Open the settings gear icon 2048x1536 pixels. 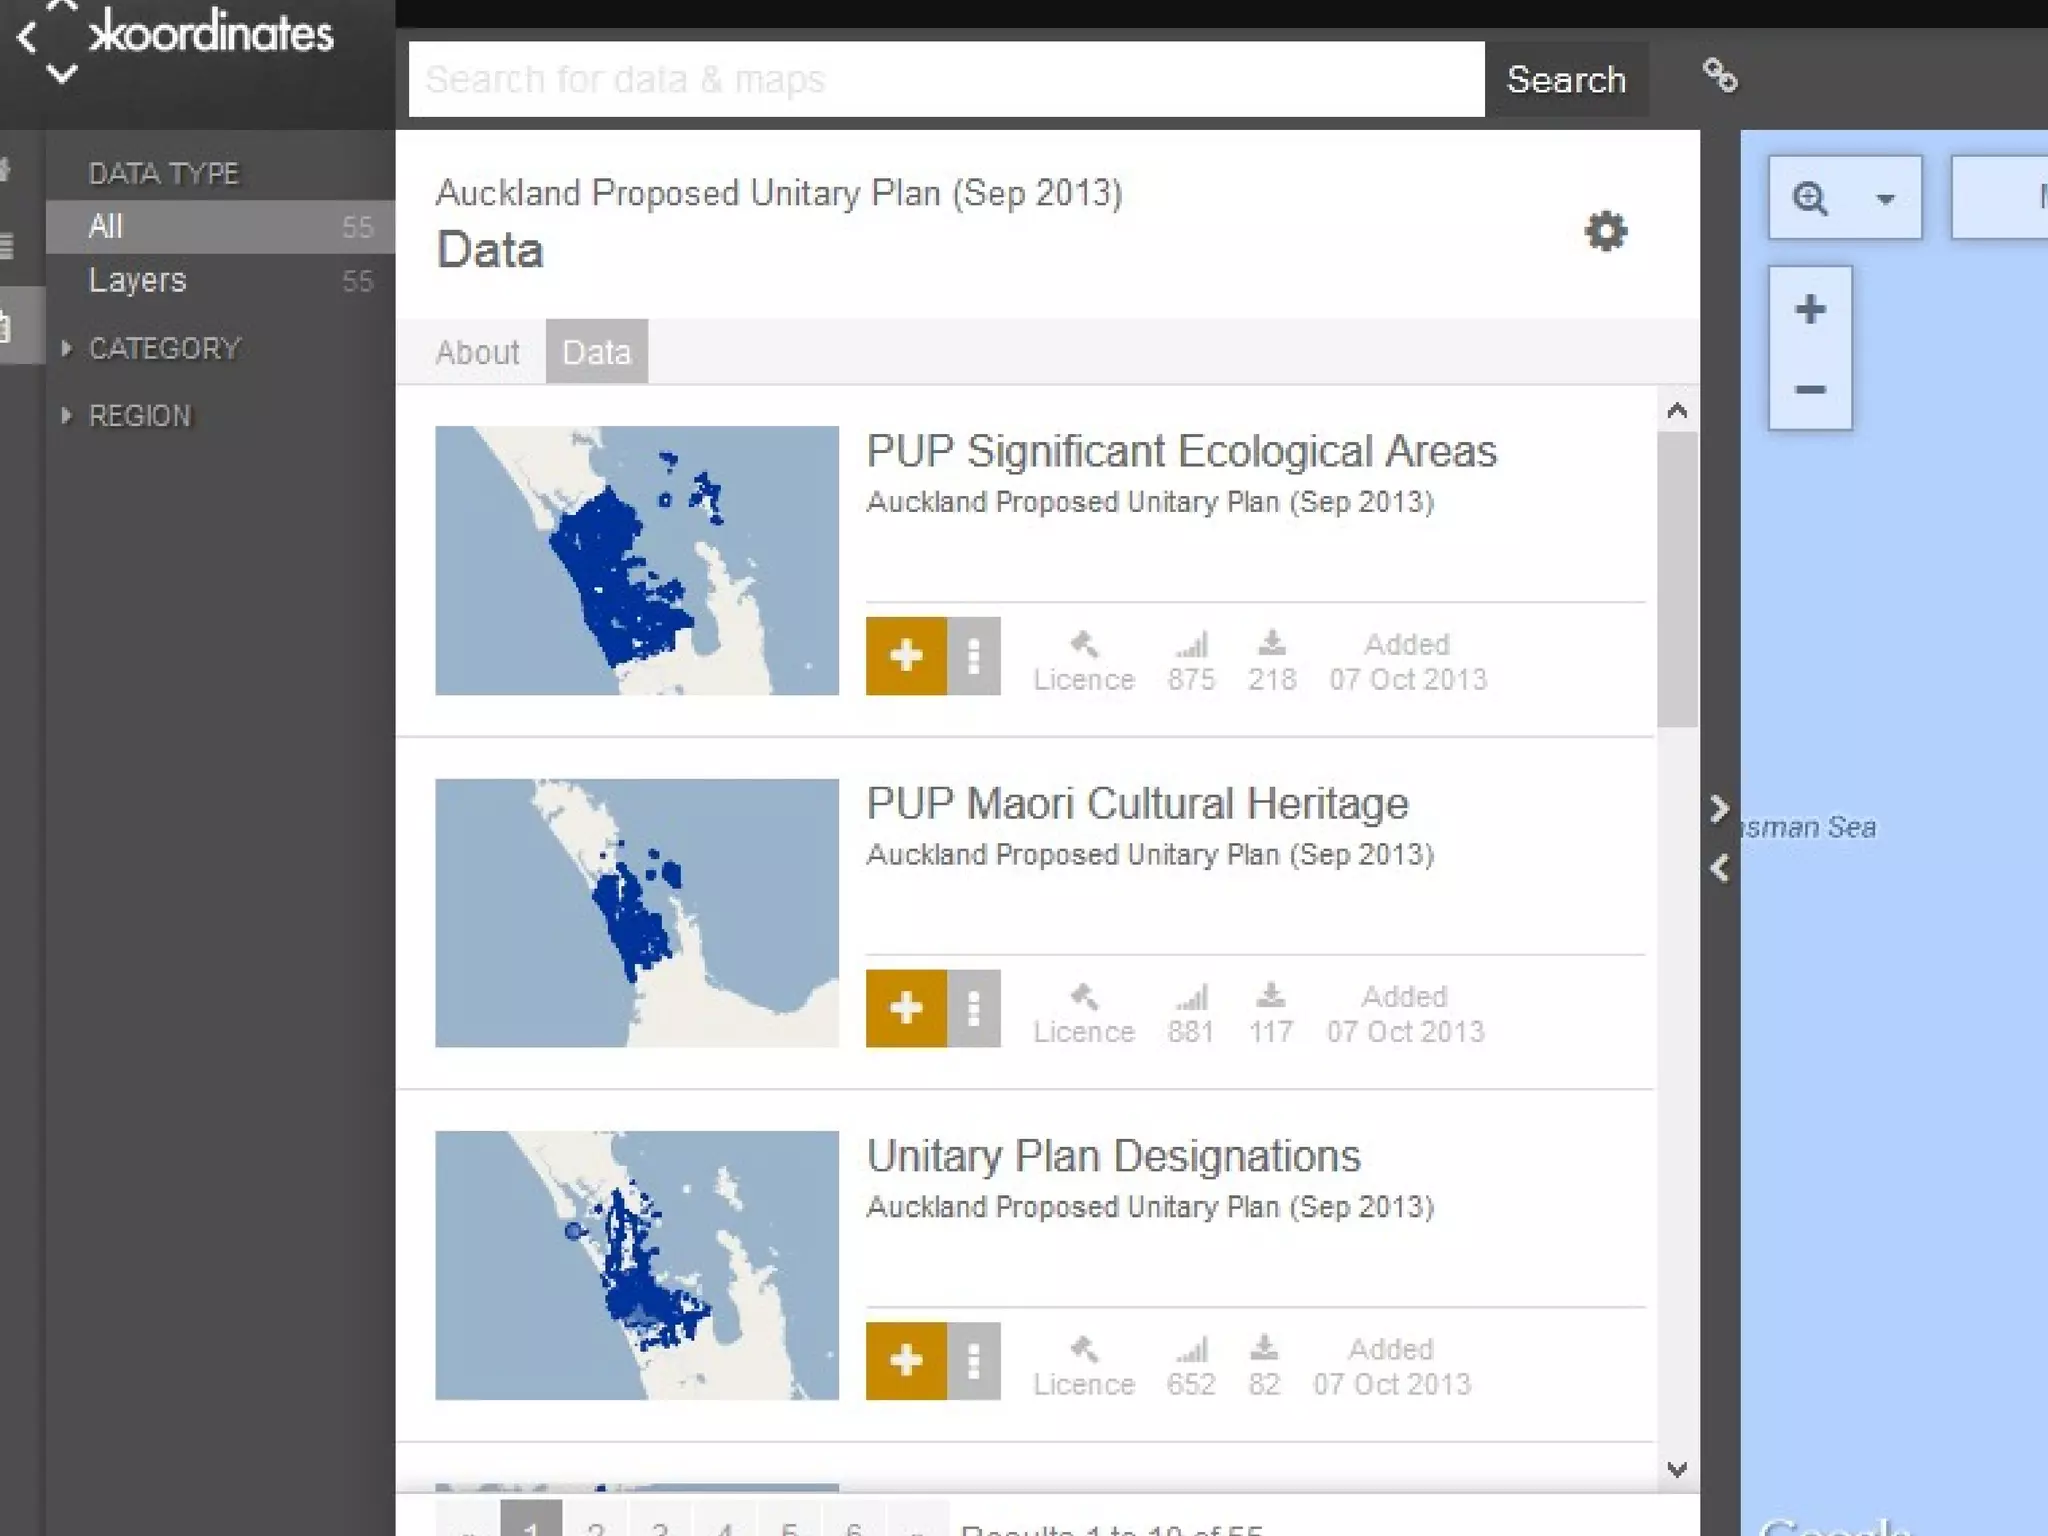click(x=1606, y=232)
